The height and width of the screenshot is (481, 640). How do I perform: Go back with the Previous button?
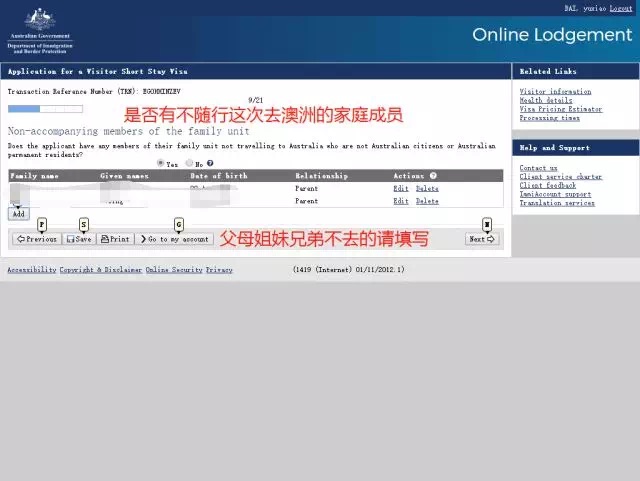point(36,239)
